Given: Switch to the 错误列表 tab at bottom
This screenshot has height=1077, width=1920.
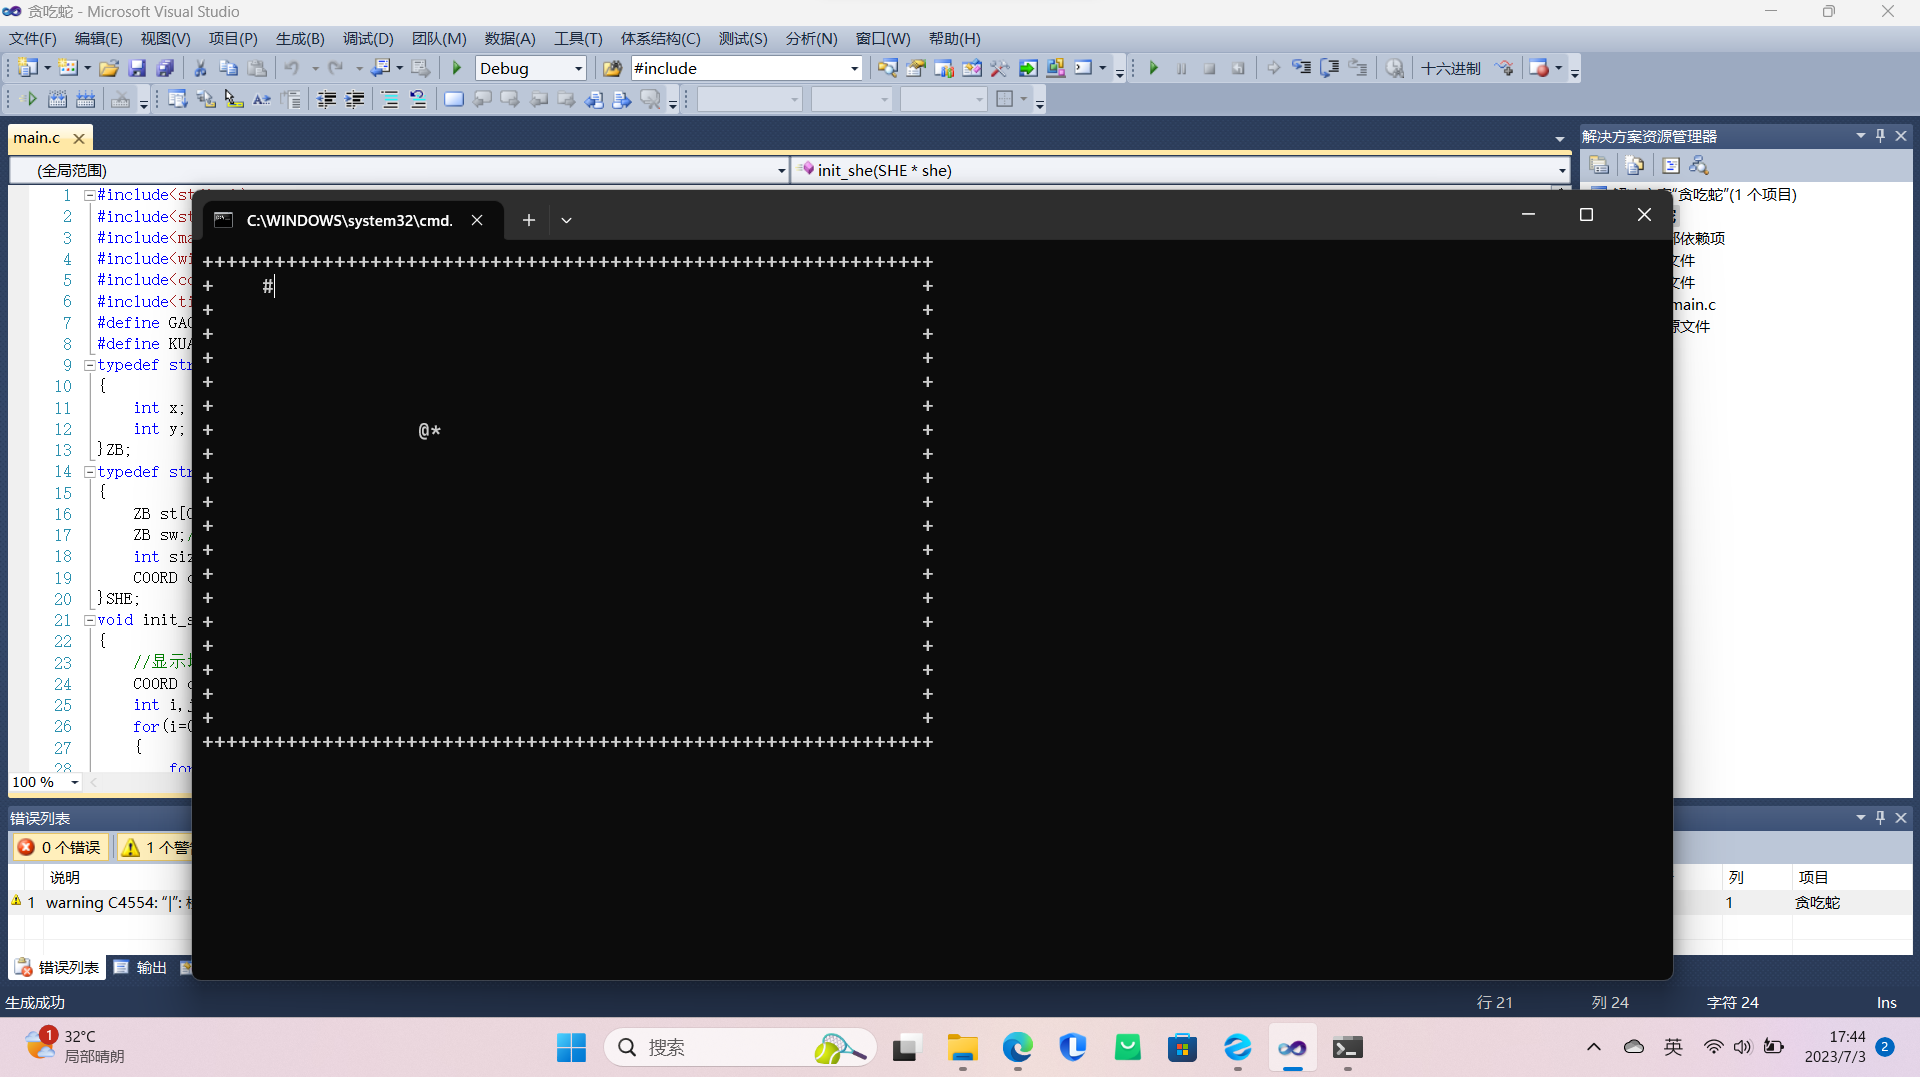Looking at the screenshot, I should coord(58,967).
